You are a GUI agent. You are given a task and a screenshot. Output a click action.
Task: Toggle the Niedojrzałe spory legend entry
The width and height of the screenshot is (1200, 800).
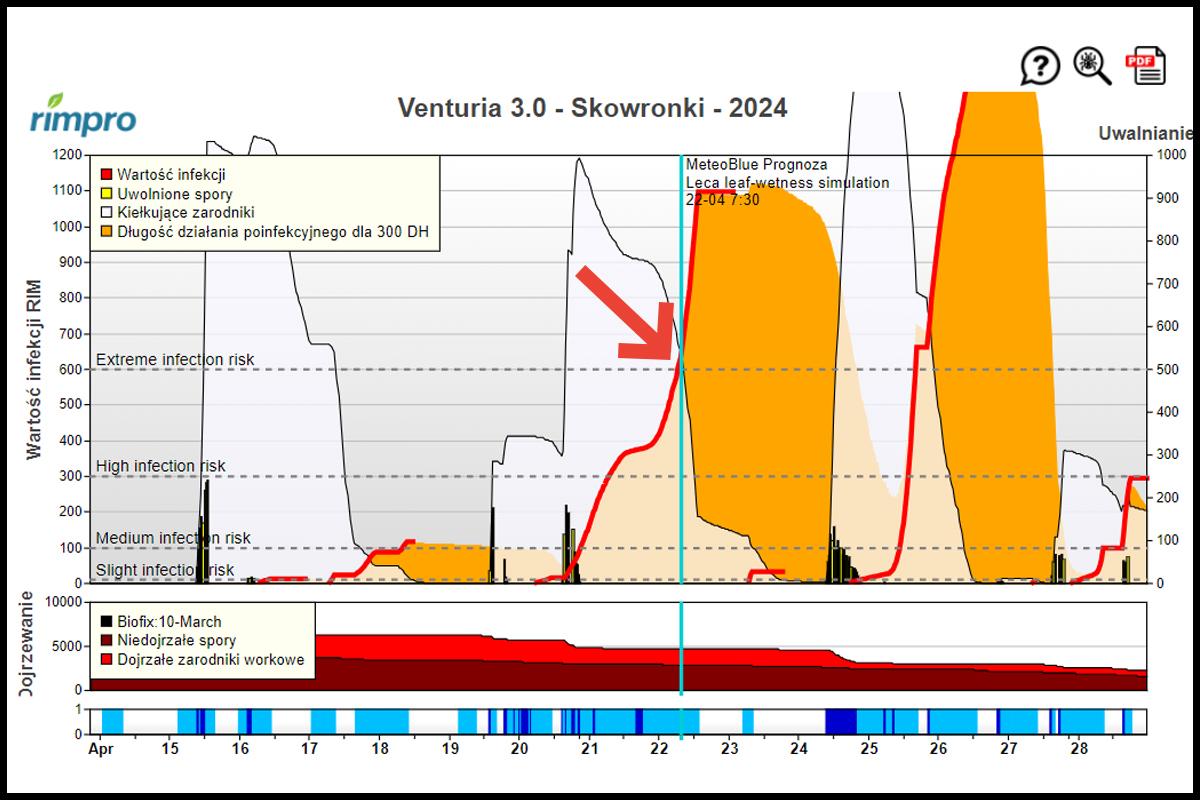click(176, 641)
